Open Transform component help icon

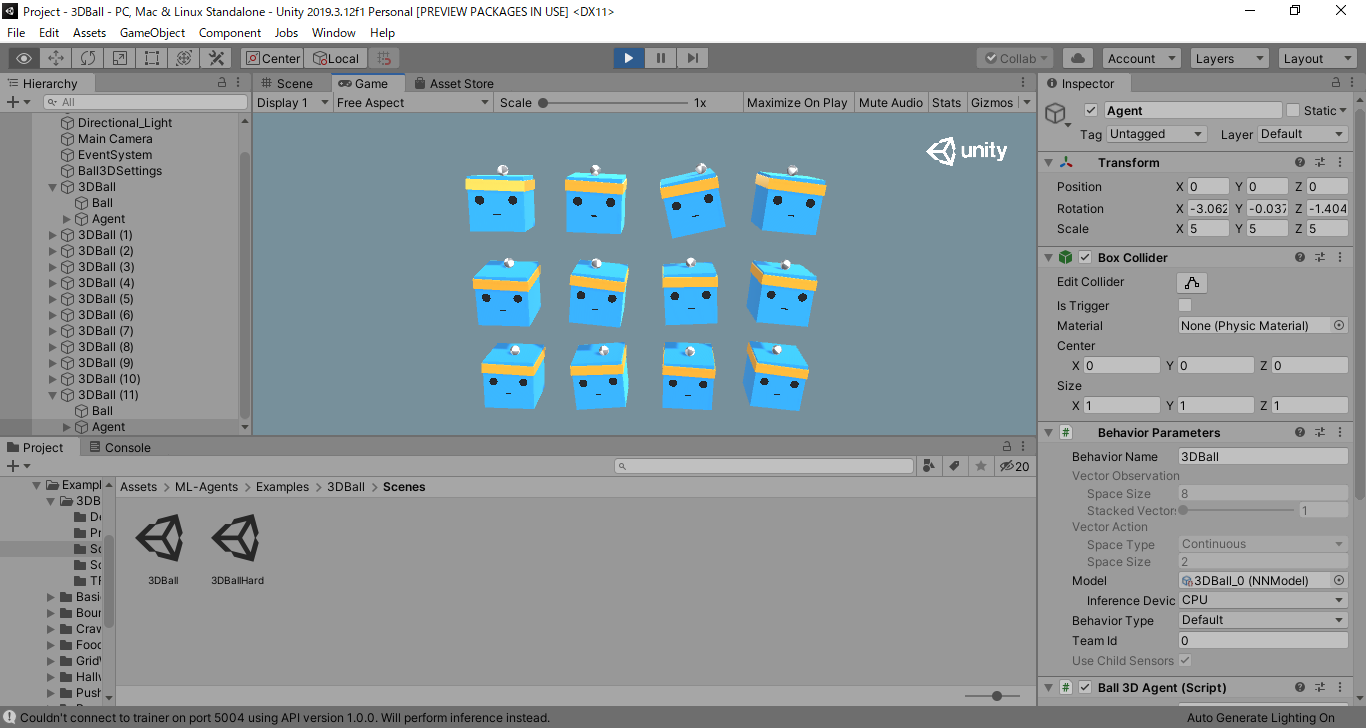1300,162
